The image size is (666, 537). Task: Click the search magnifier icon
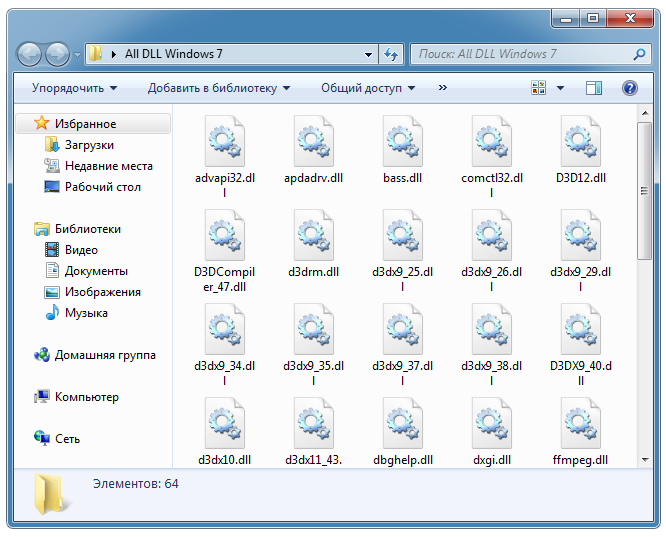pos(639,54)
